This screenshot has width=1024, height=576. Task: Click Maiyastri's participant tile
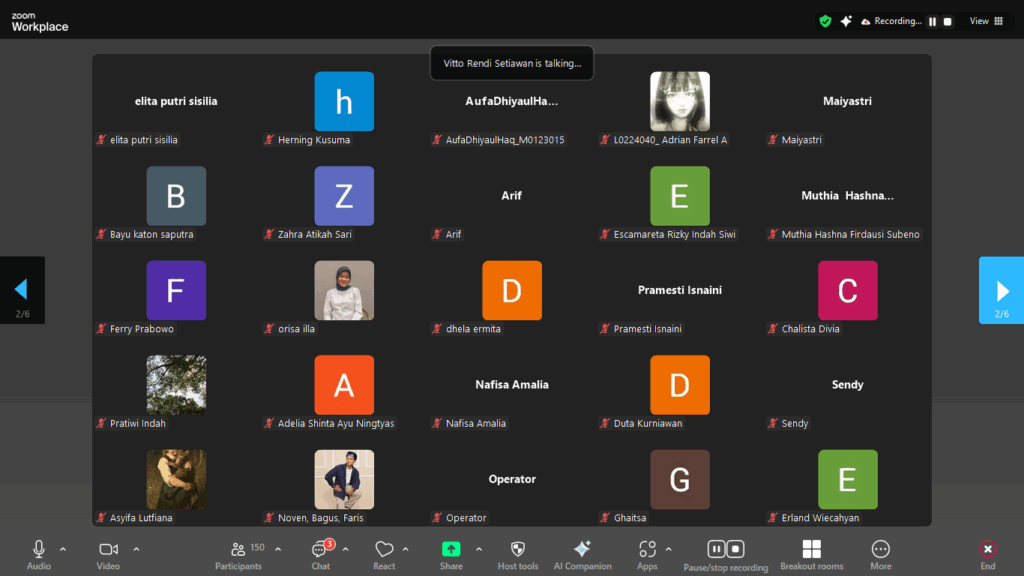pos(848,101)
